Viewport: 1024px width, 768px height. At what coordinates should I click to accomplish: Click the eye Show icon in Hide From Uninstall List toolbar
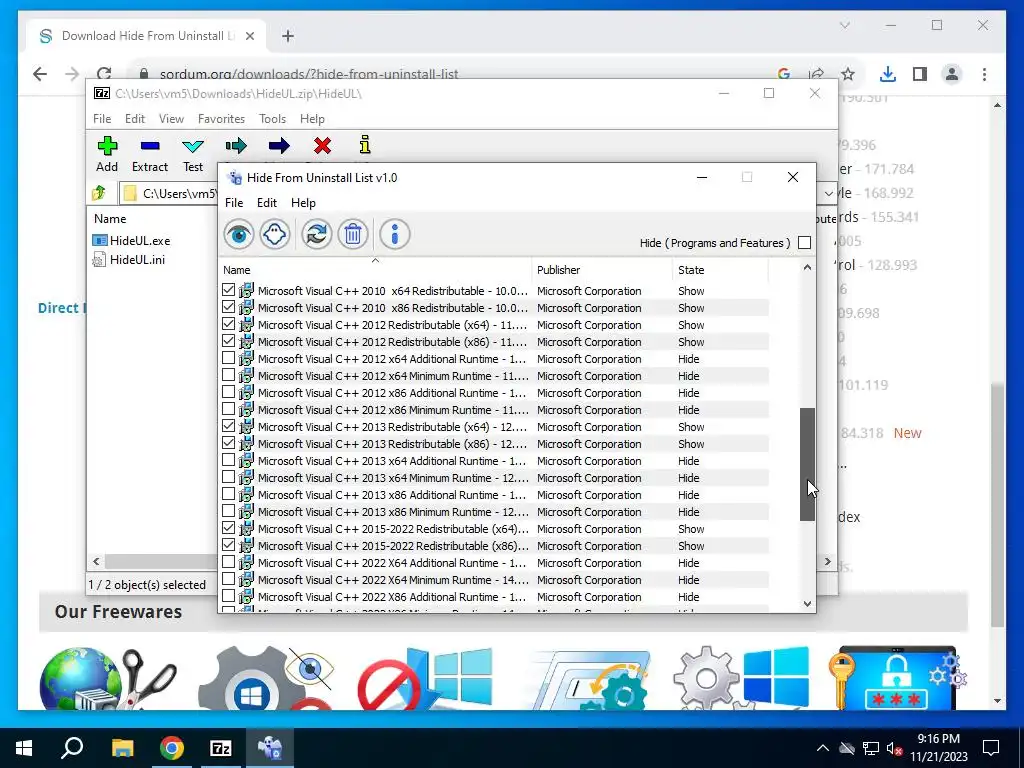(238, 234)
